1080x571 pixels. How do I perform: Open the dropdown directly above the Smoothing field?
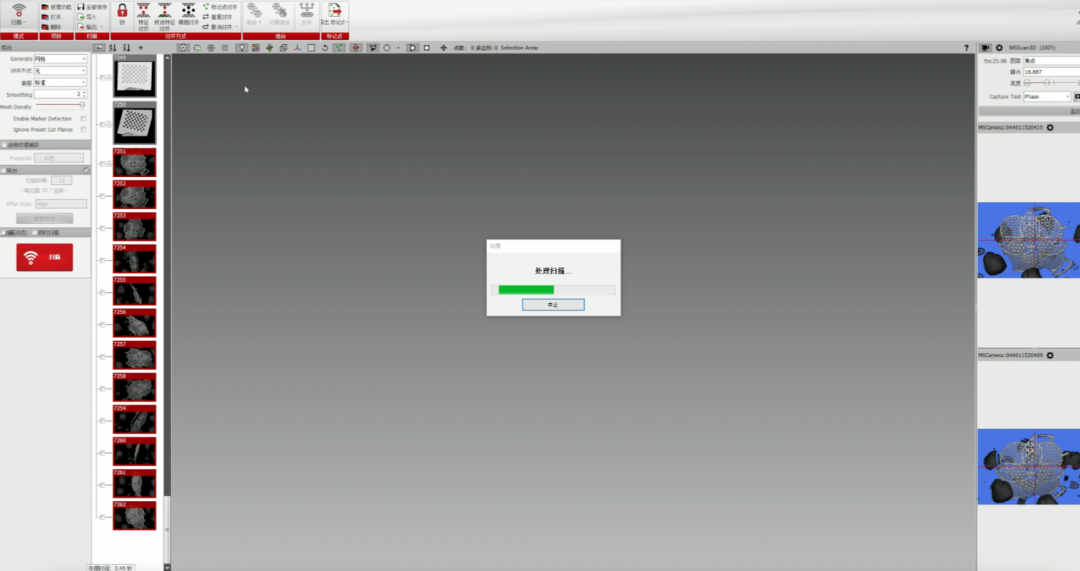(61, 83)
